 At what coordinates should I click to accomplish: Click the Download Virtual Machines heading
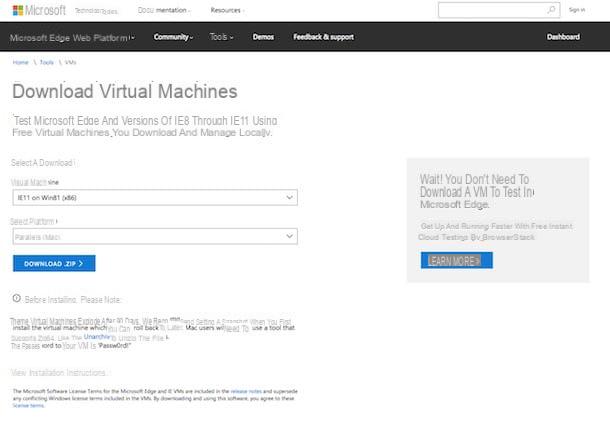click(125, 91)
